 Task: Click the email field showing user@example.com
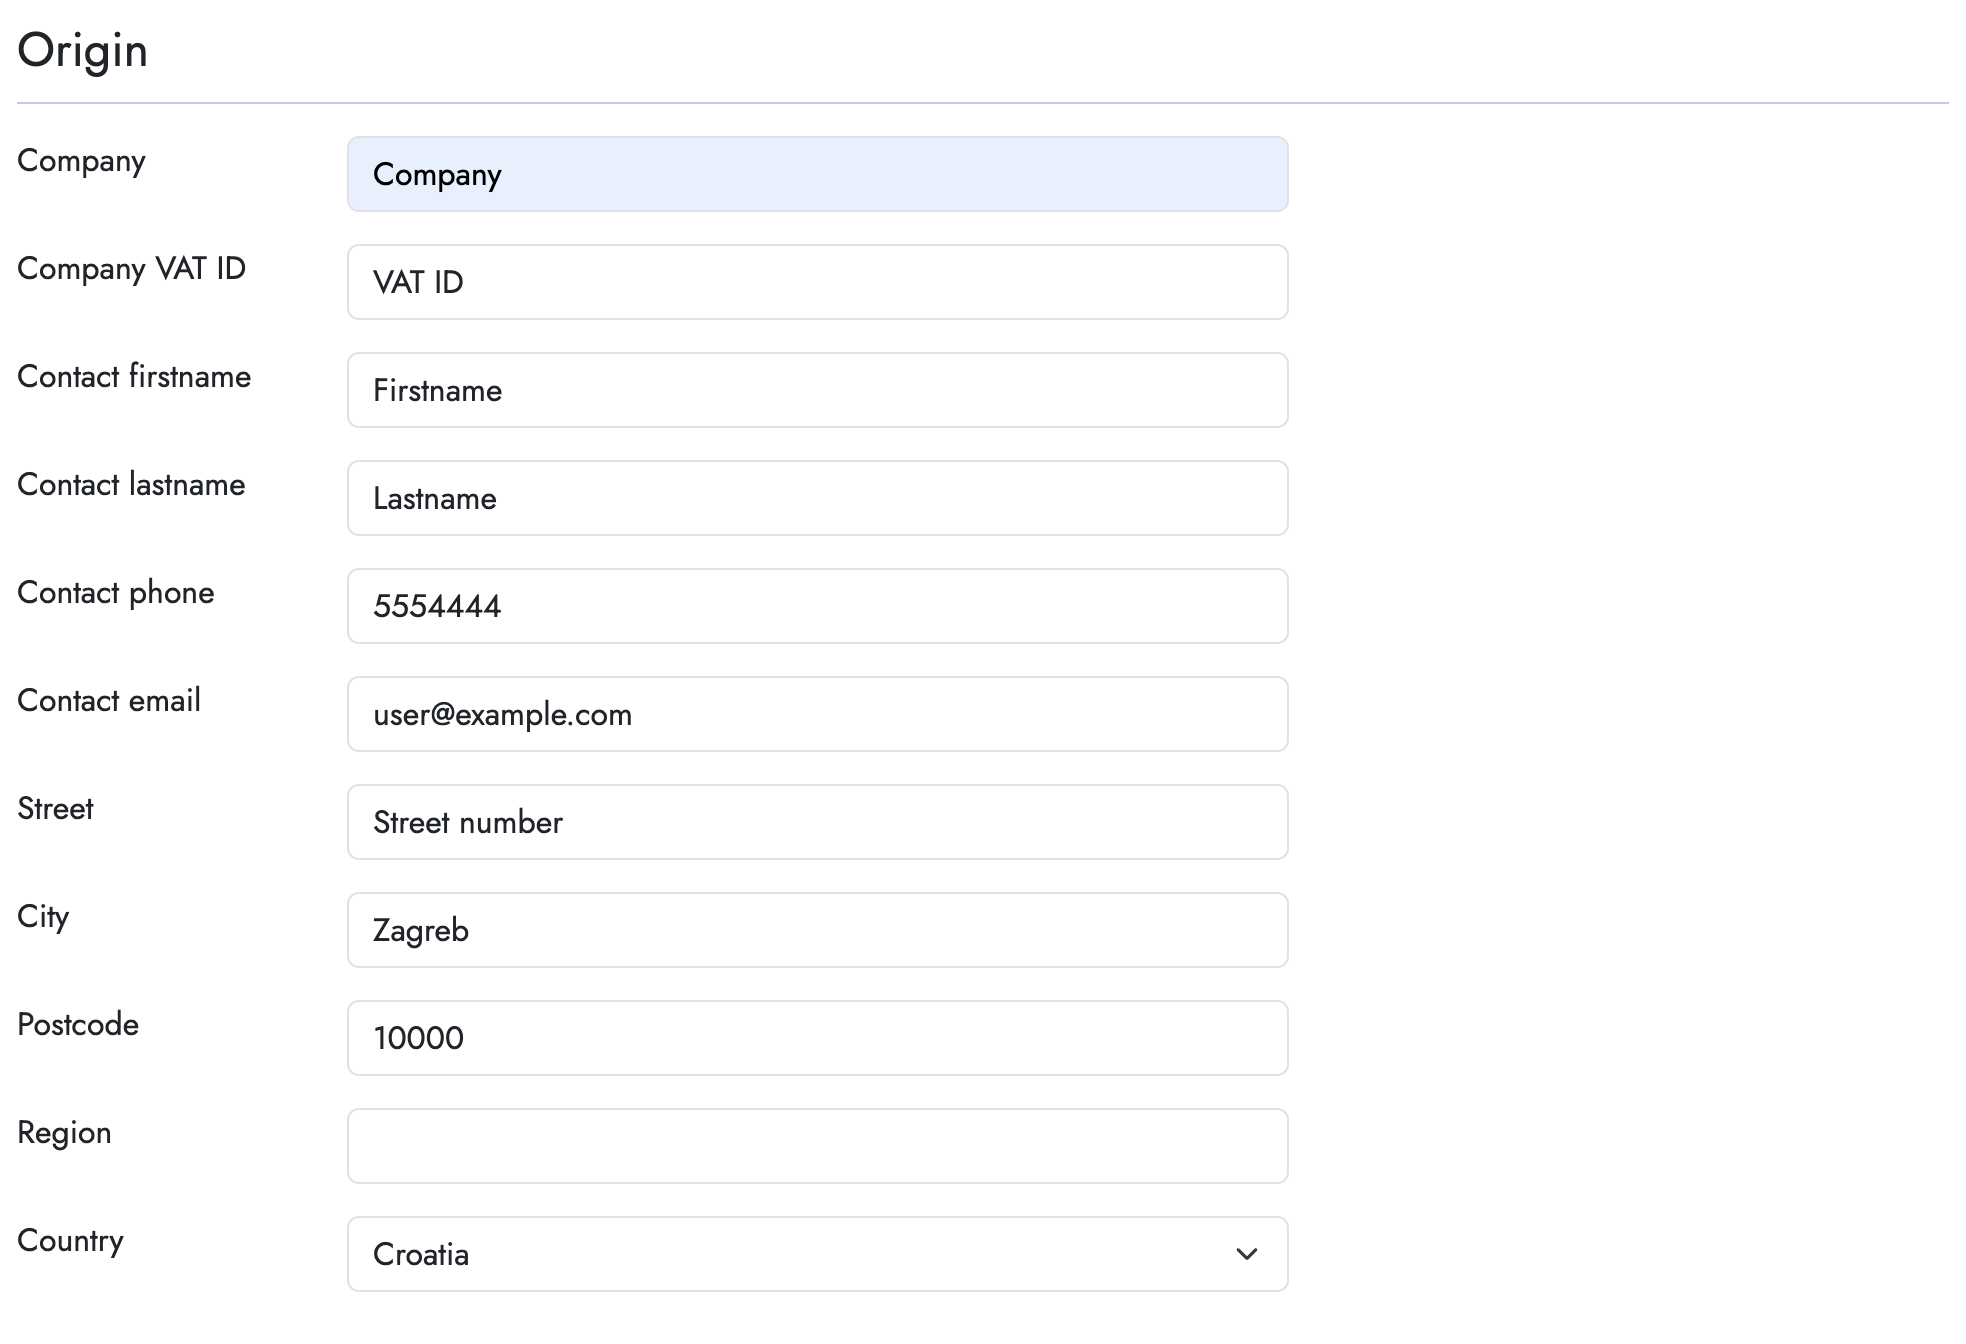(x=817, y=714)
